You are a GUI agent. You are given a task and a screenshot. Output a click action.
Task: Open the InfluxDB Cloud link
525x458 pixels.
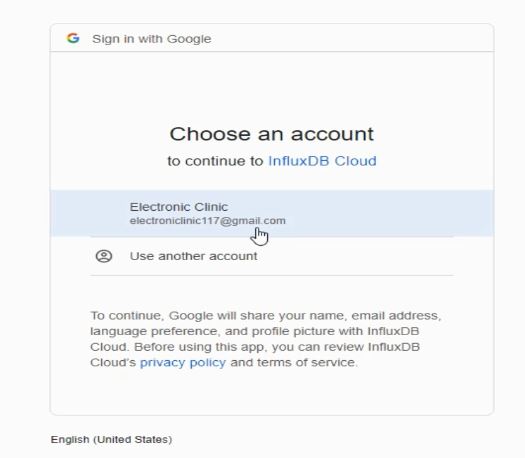(322, 161)
